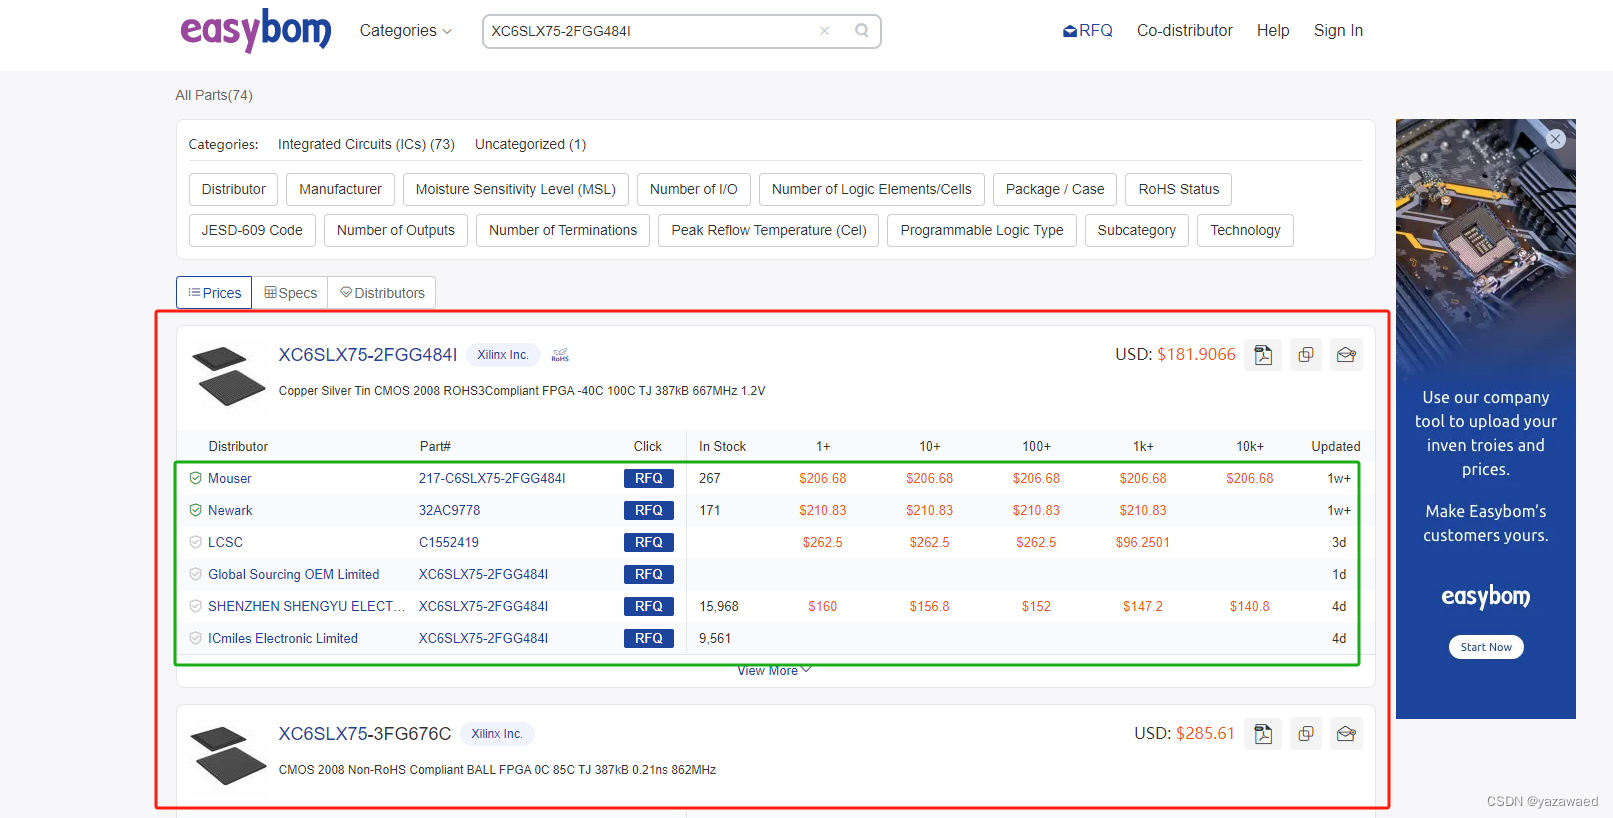
Task: Click XC6SLX75-3FG676C chip thumbnail image
Action: click(x=229, y=755)
